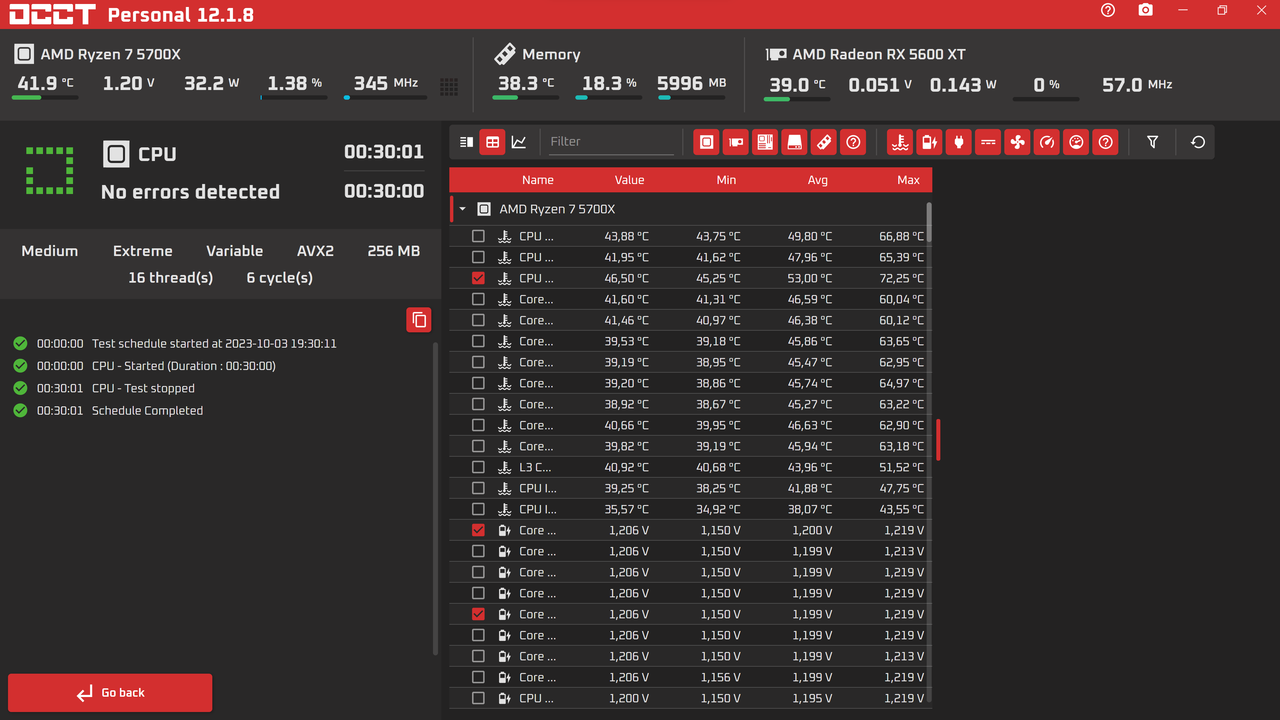Screen dimensions: 1280x720
Task: Check the box for 35,57 °C row
Action: [x=478, y=509]
